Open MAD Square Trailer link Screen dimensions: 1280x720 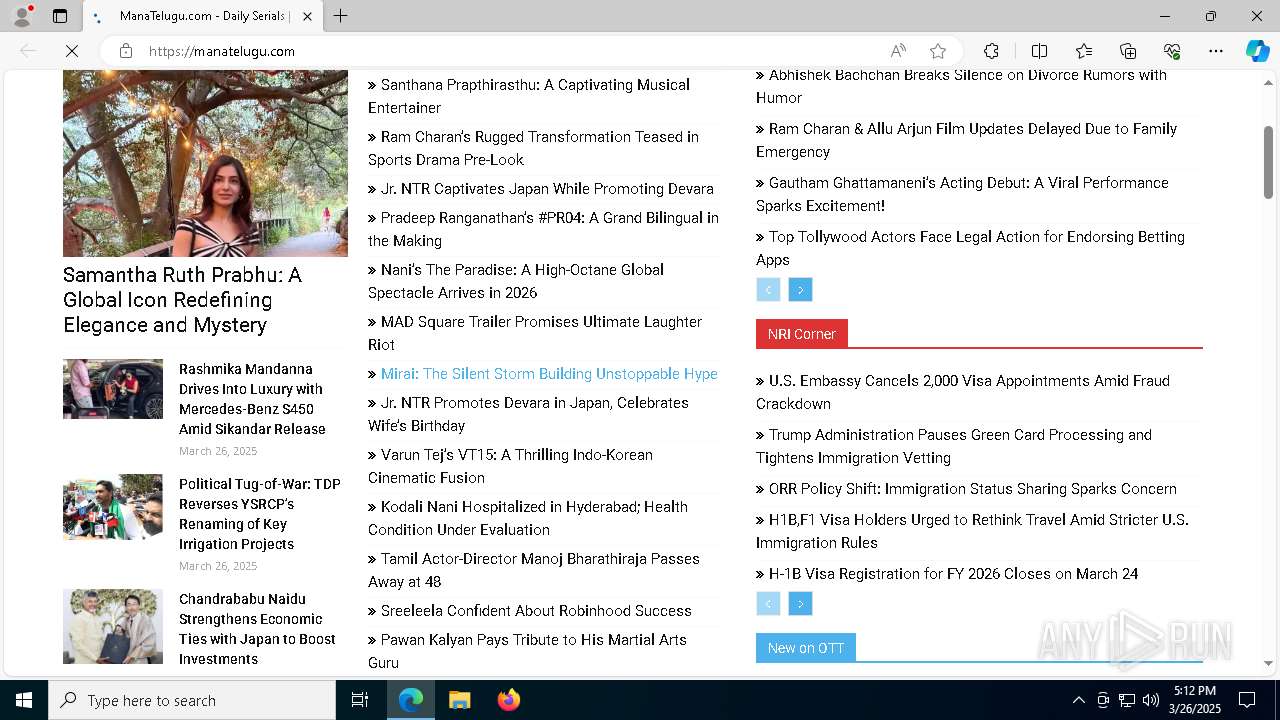pos(535,333)
